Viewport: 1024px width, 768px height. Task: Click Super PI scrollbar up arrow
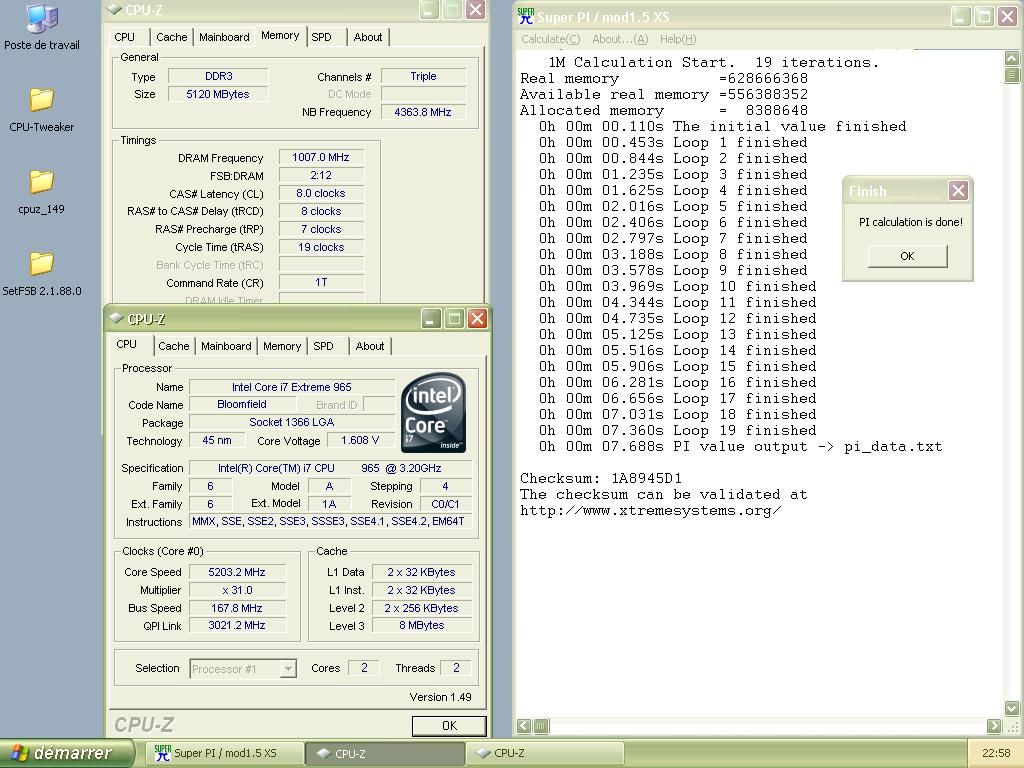point(1012,59)
